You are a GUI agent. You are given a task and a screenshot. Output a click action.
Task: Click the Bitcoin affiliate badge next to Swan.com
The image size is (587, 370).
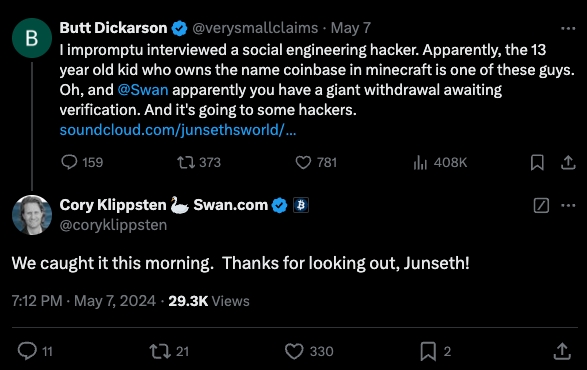tap(301, 205)
